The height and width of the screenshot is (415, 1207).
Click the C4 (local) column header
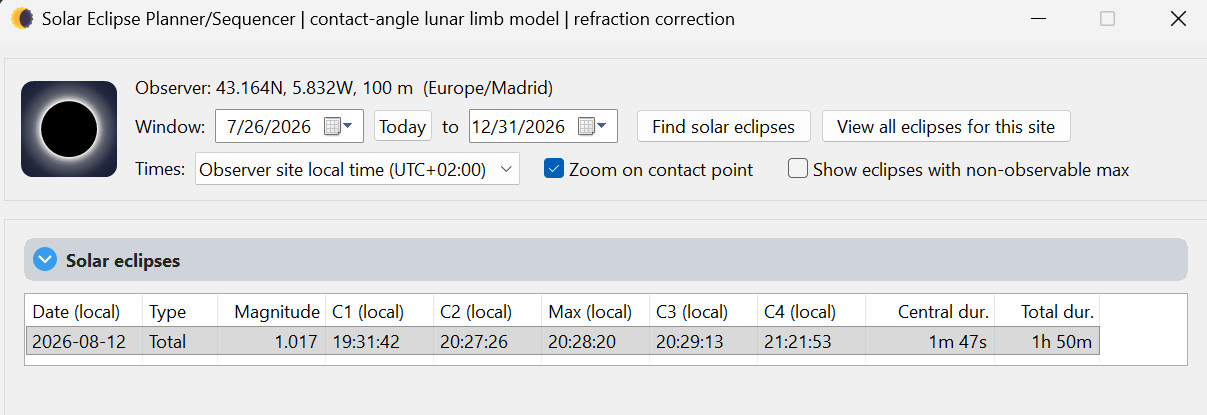click(x=811, y=312)
